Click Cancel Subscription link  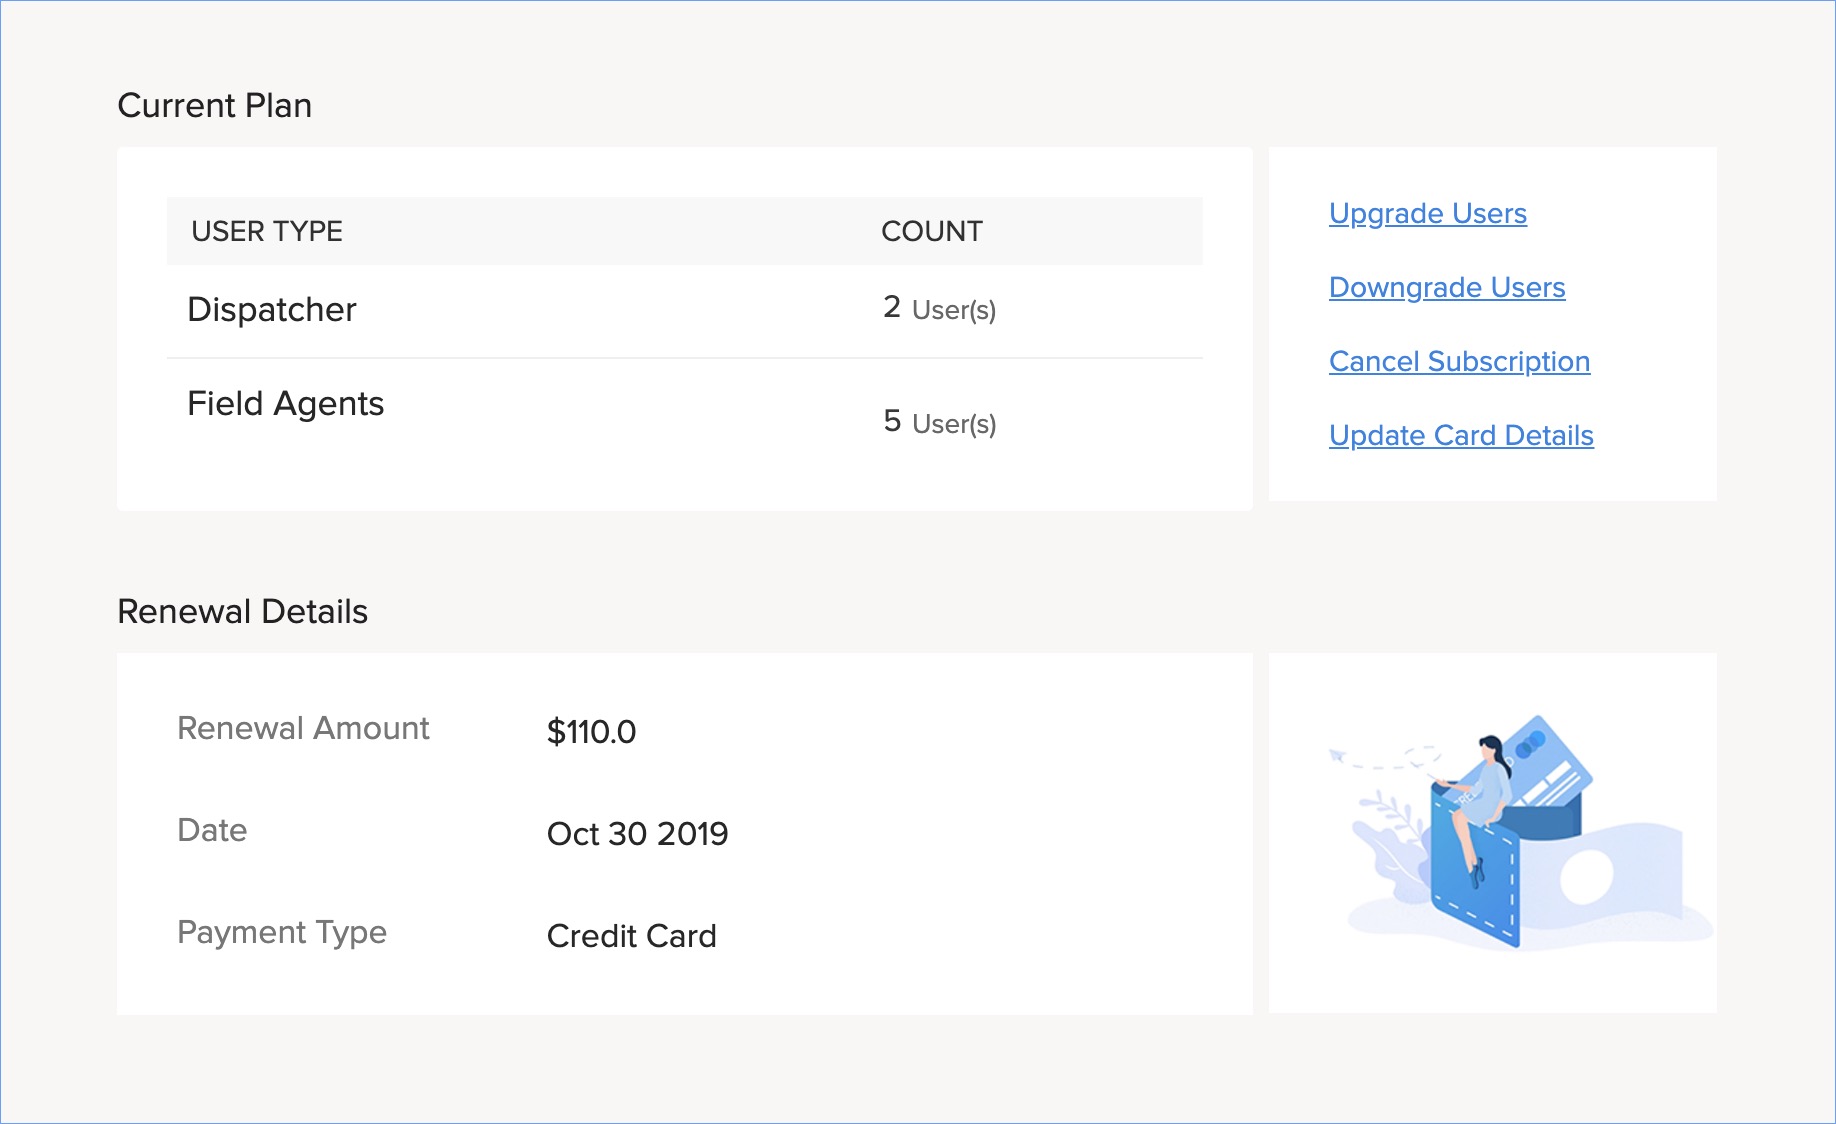pos(1458,362)
